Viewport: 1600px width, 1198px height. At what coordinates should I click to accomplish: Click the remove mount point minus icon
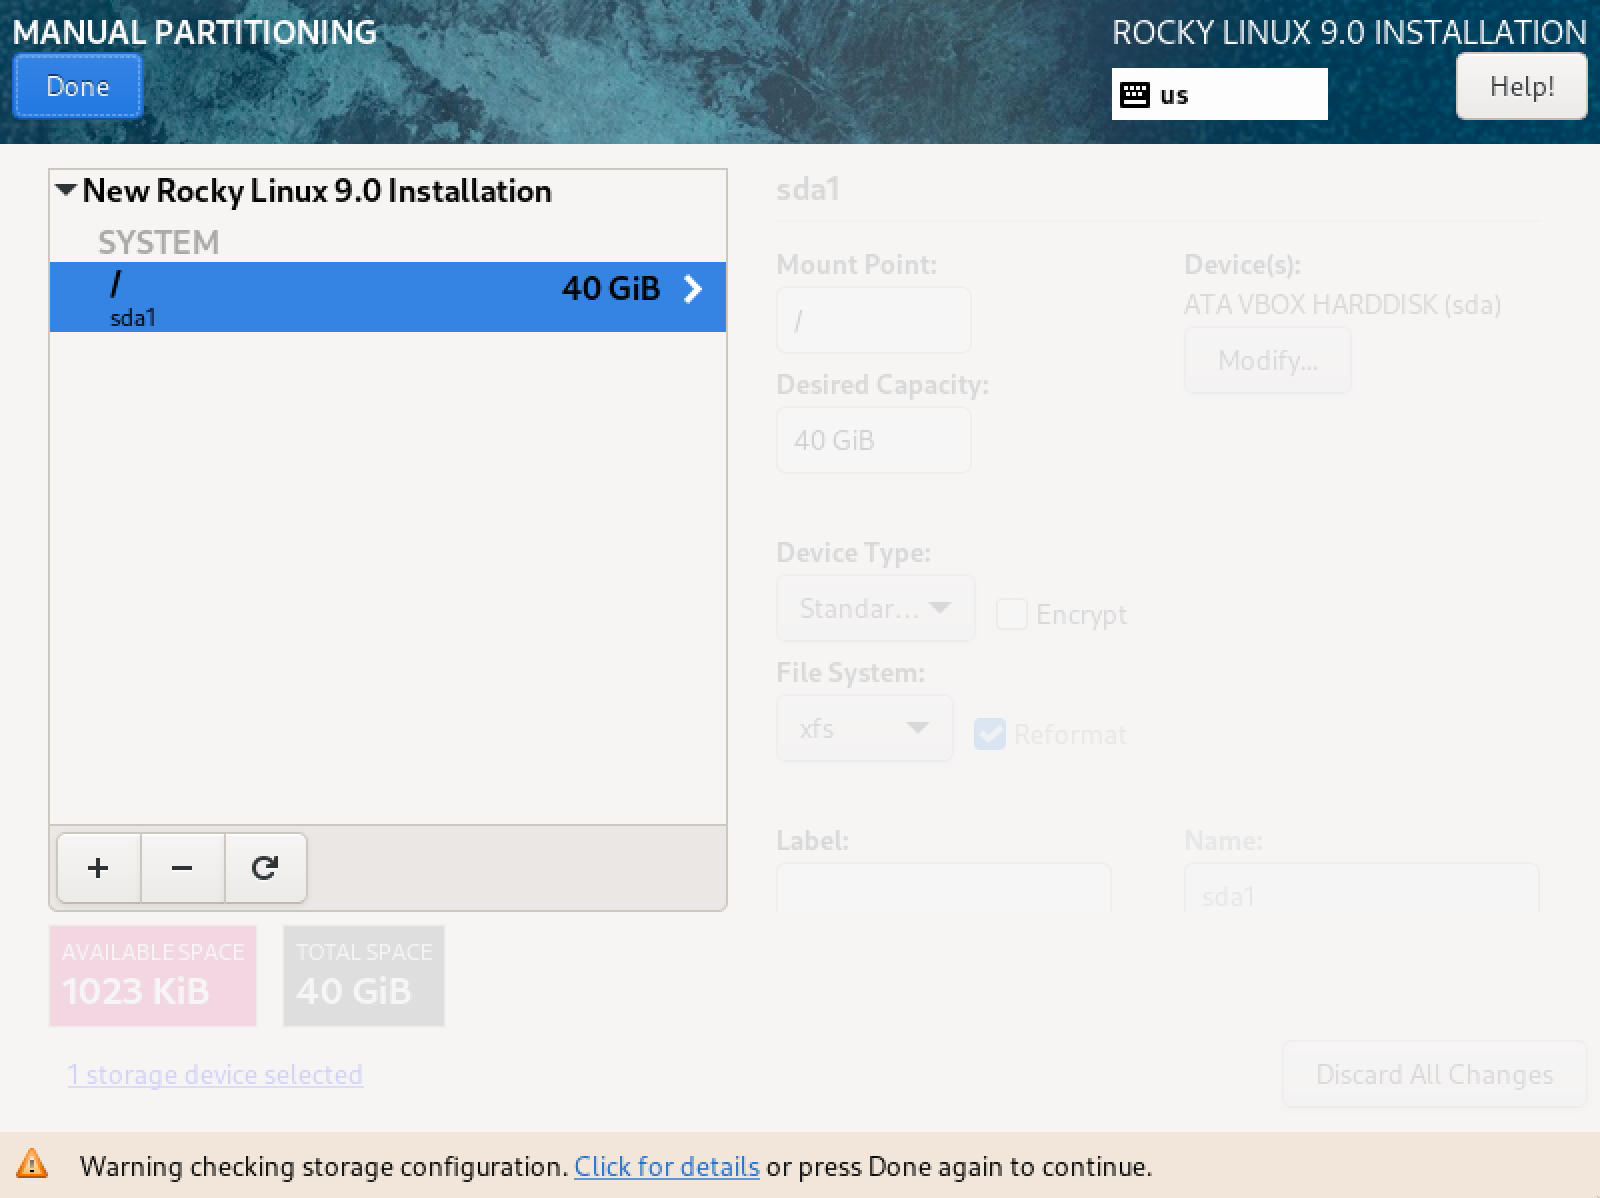click(182, 868)
